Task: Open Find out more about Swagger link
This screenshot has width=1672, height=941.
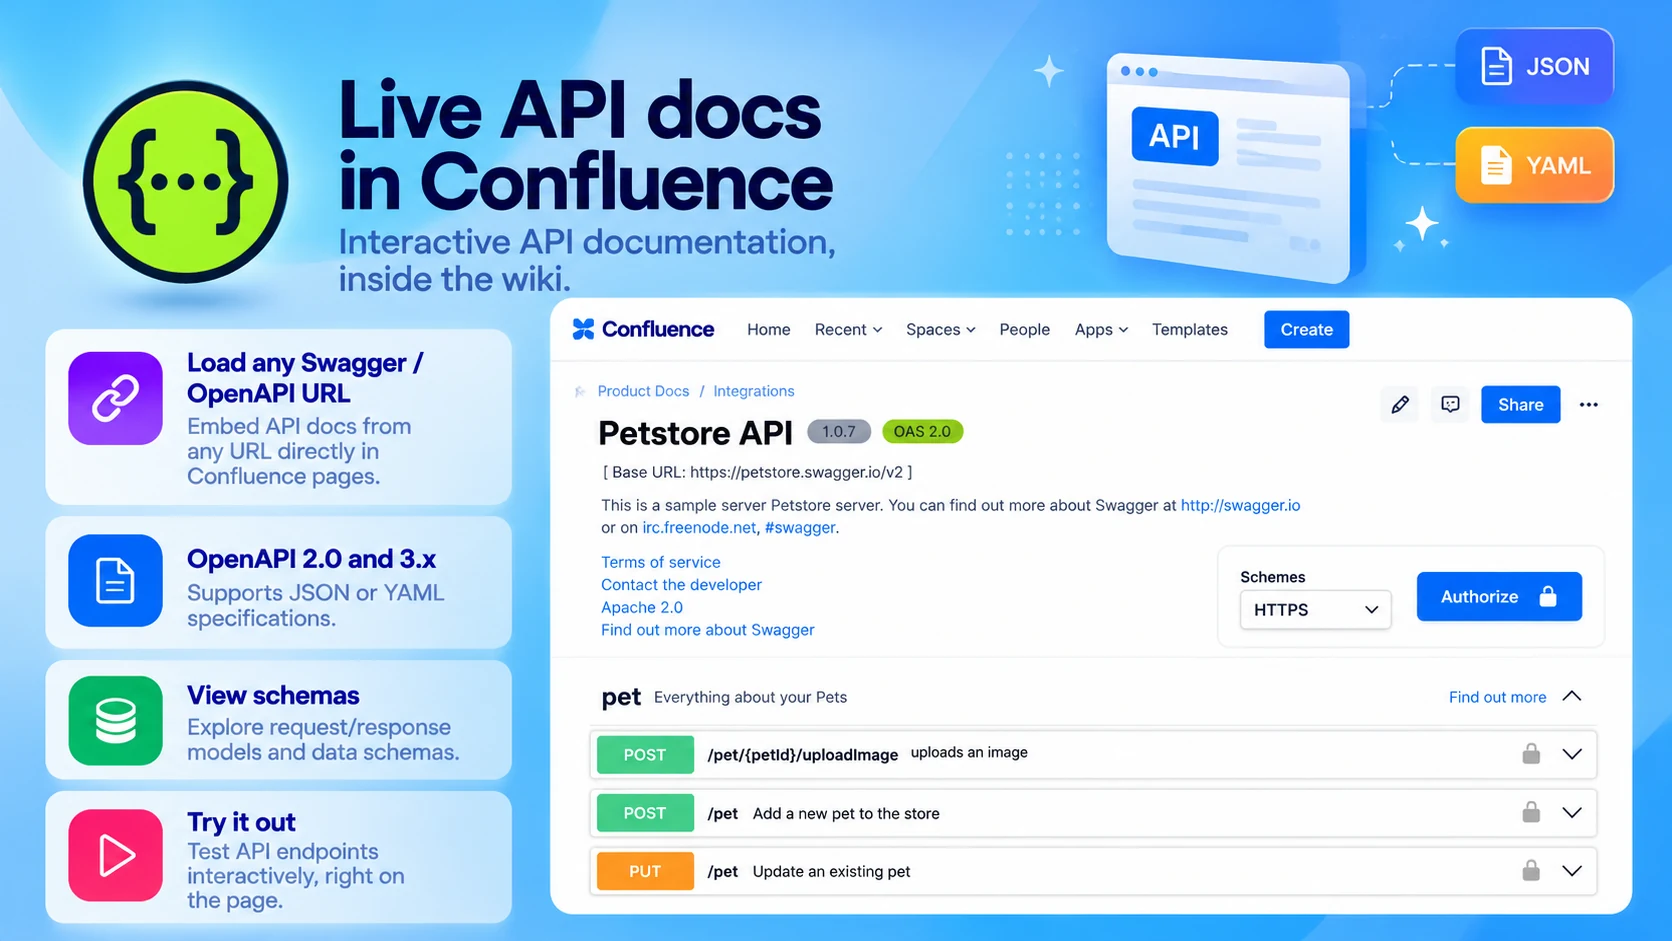Action: tap(707, 629)
